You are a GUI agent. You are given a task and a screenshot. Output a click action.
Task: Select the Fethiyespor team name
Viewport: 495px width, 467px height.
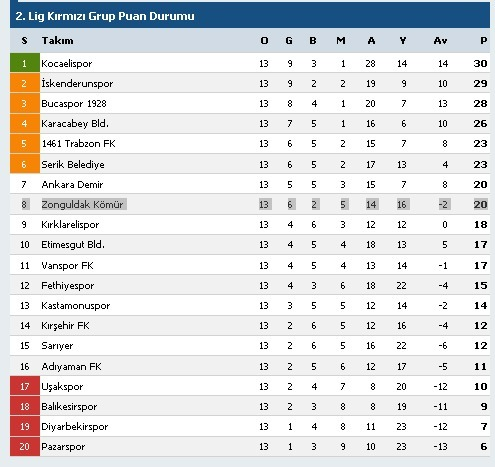68,286
